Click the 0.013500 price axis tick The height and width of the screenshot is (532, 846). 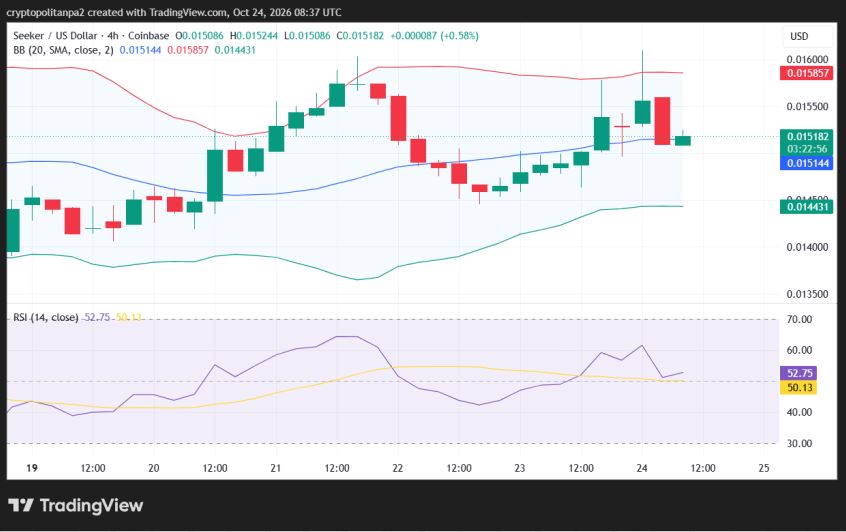click(x=807, y=294)
